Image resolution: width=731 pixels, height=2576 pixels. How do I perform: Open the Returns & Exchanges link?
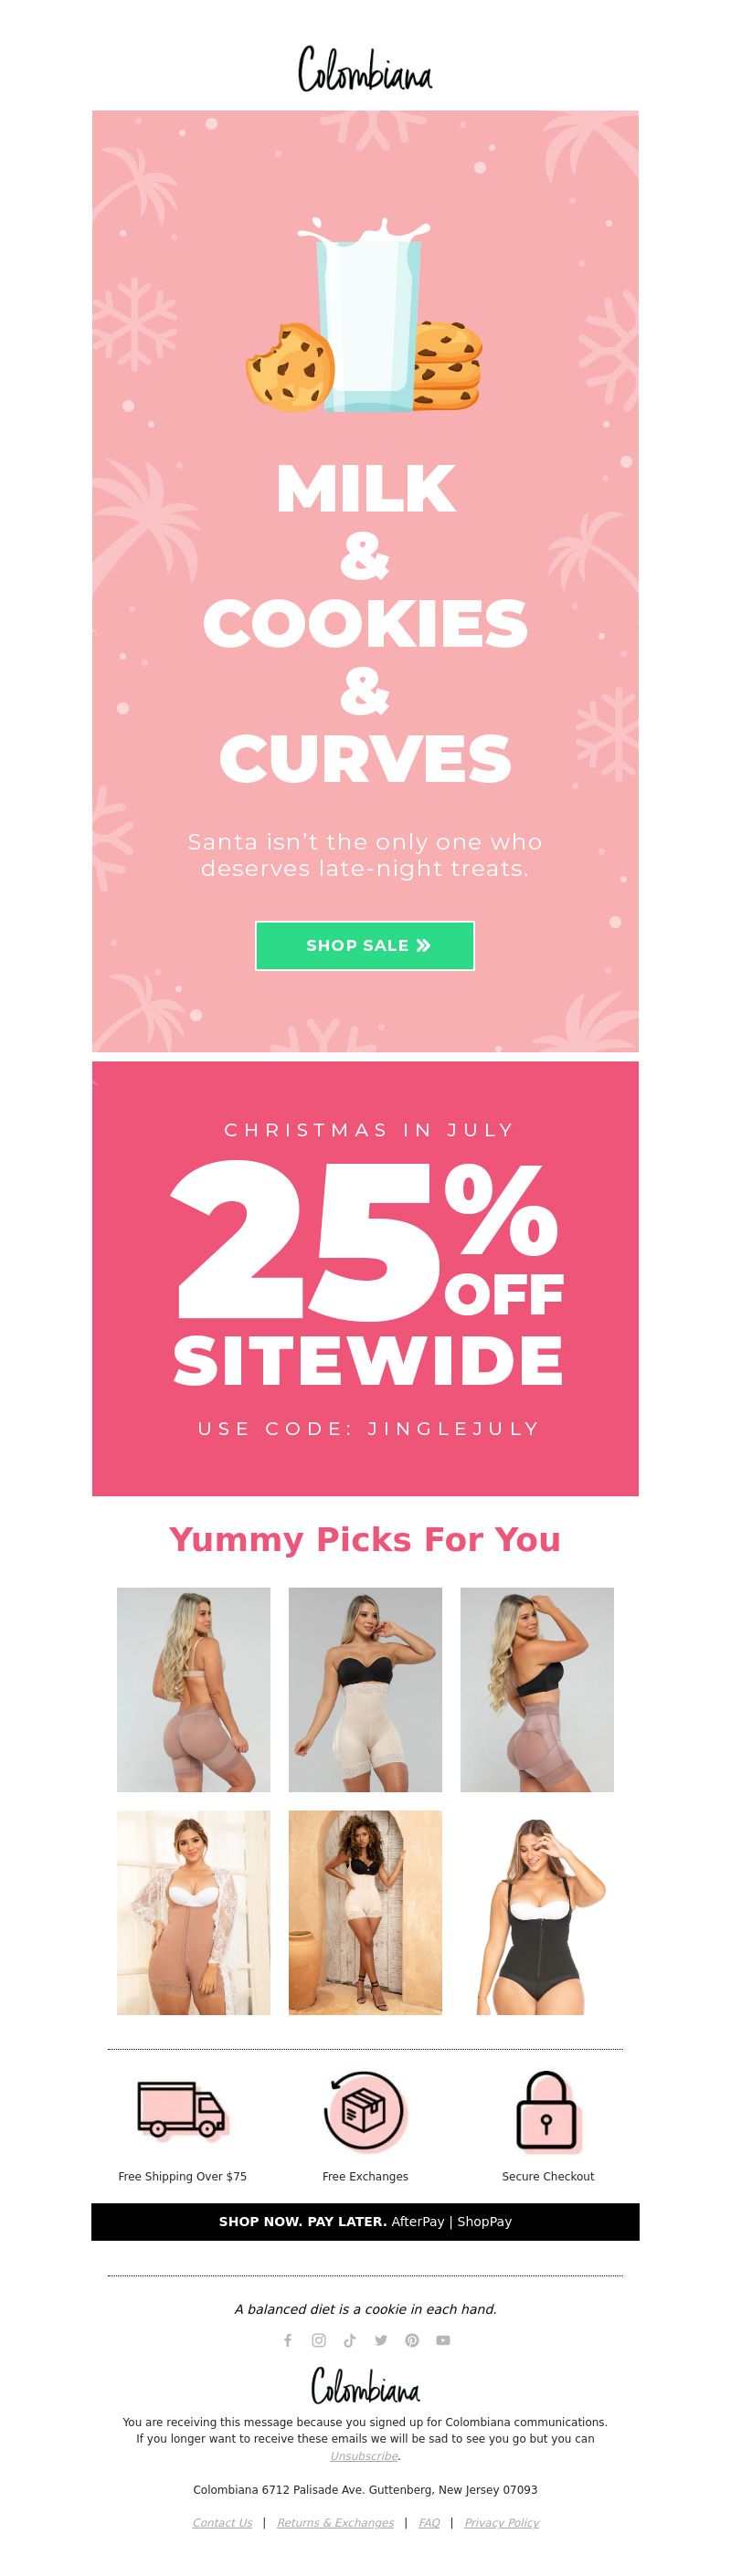(x=335, y=2522)
